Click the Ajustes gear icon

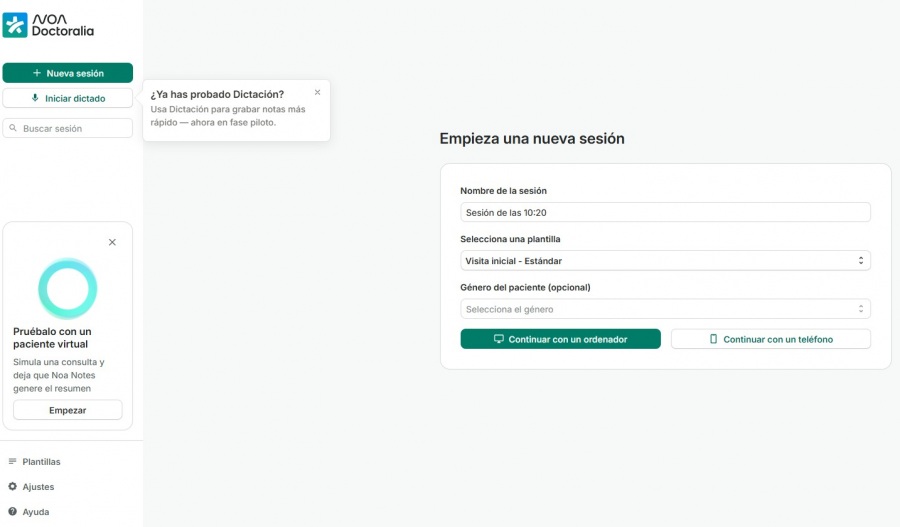click(x=13, y=486)
